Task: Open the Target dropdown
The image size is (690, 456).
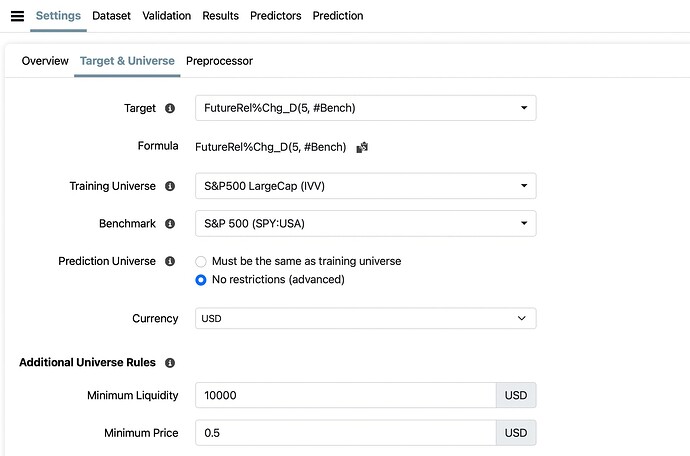Action: [365, 108]
